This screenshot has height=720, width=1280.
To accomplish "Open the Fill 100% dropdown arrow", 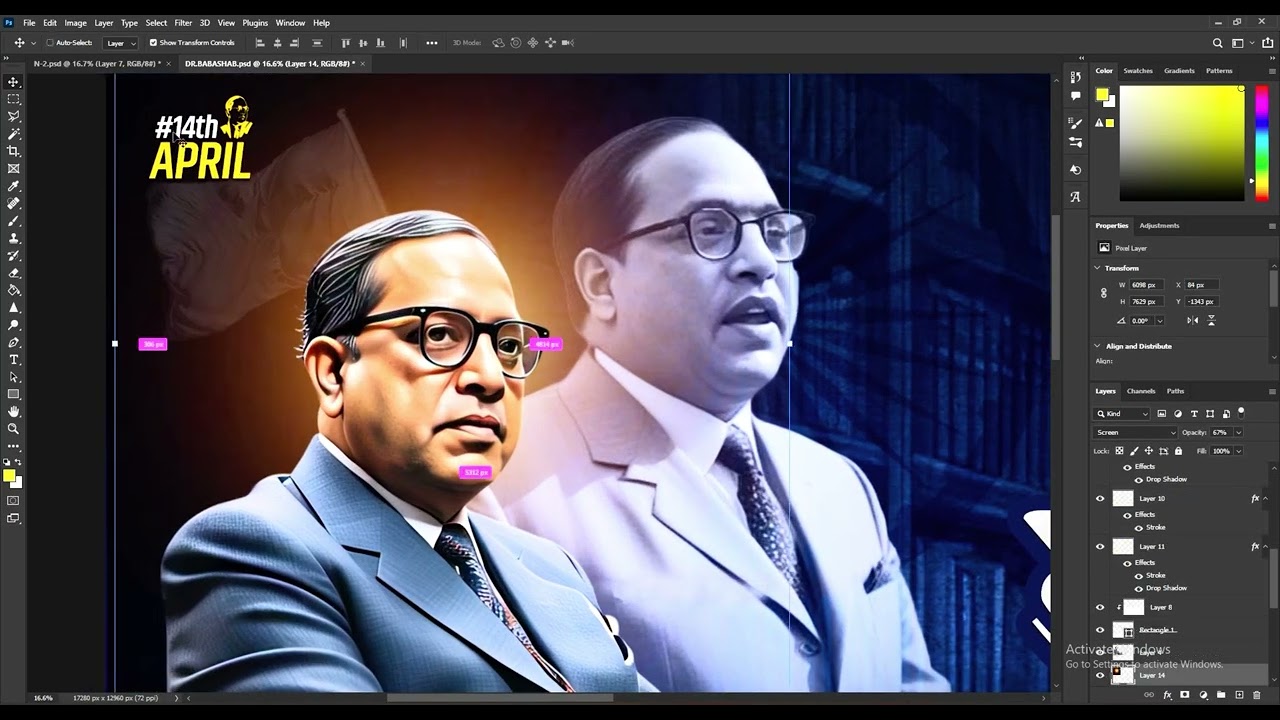I will point(1238,451).
